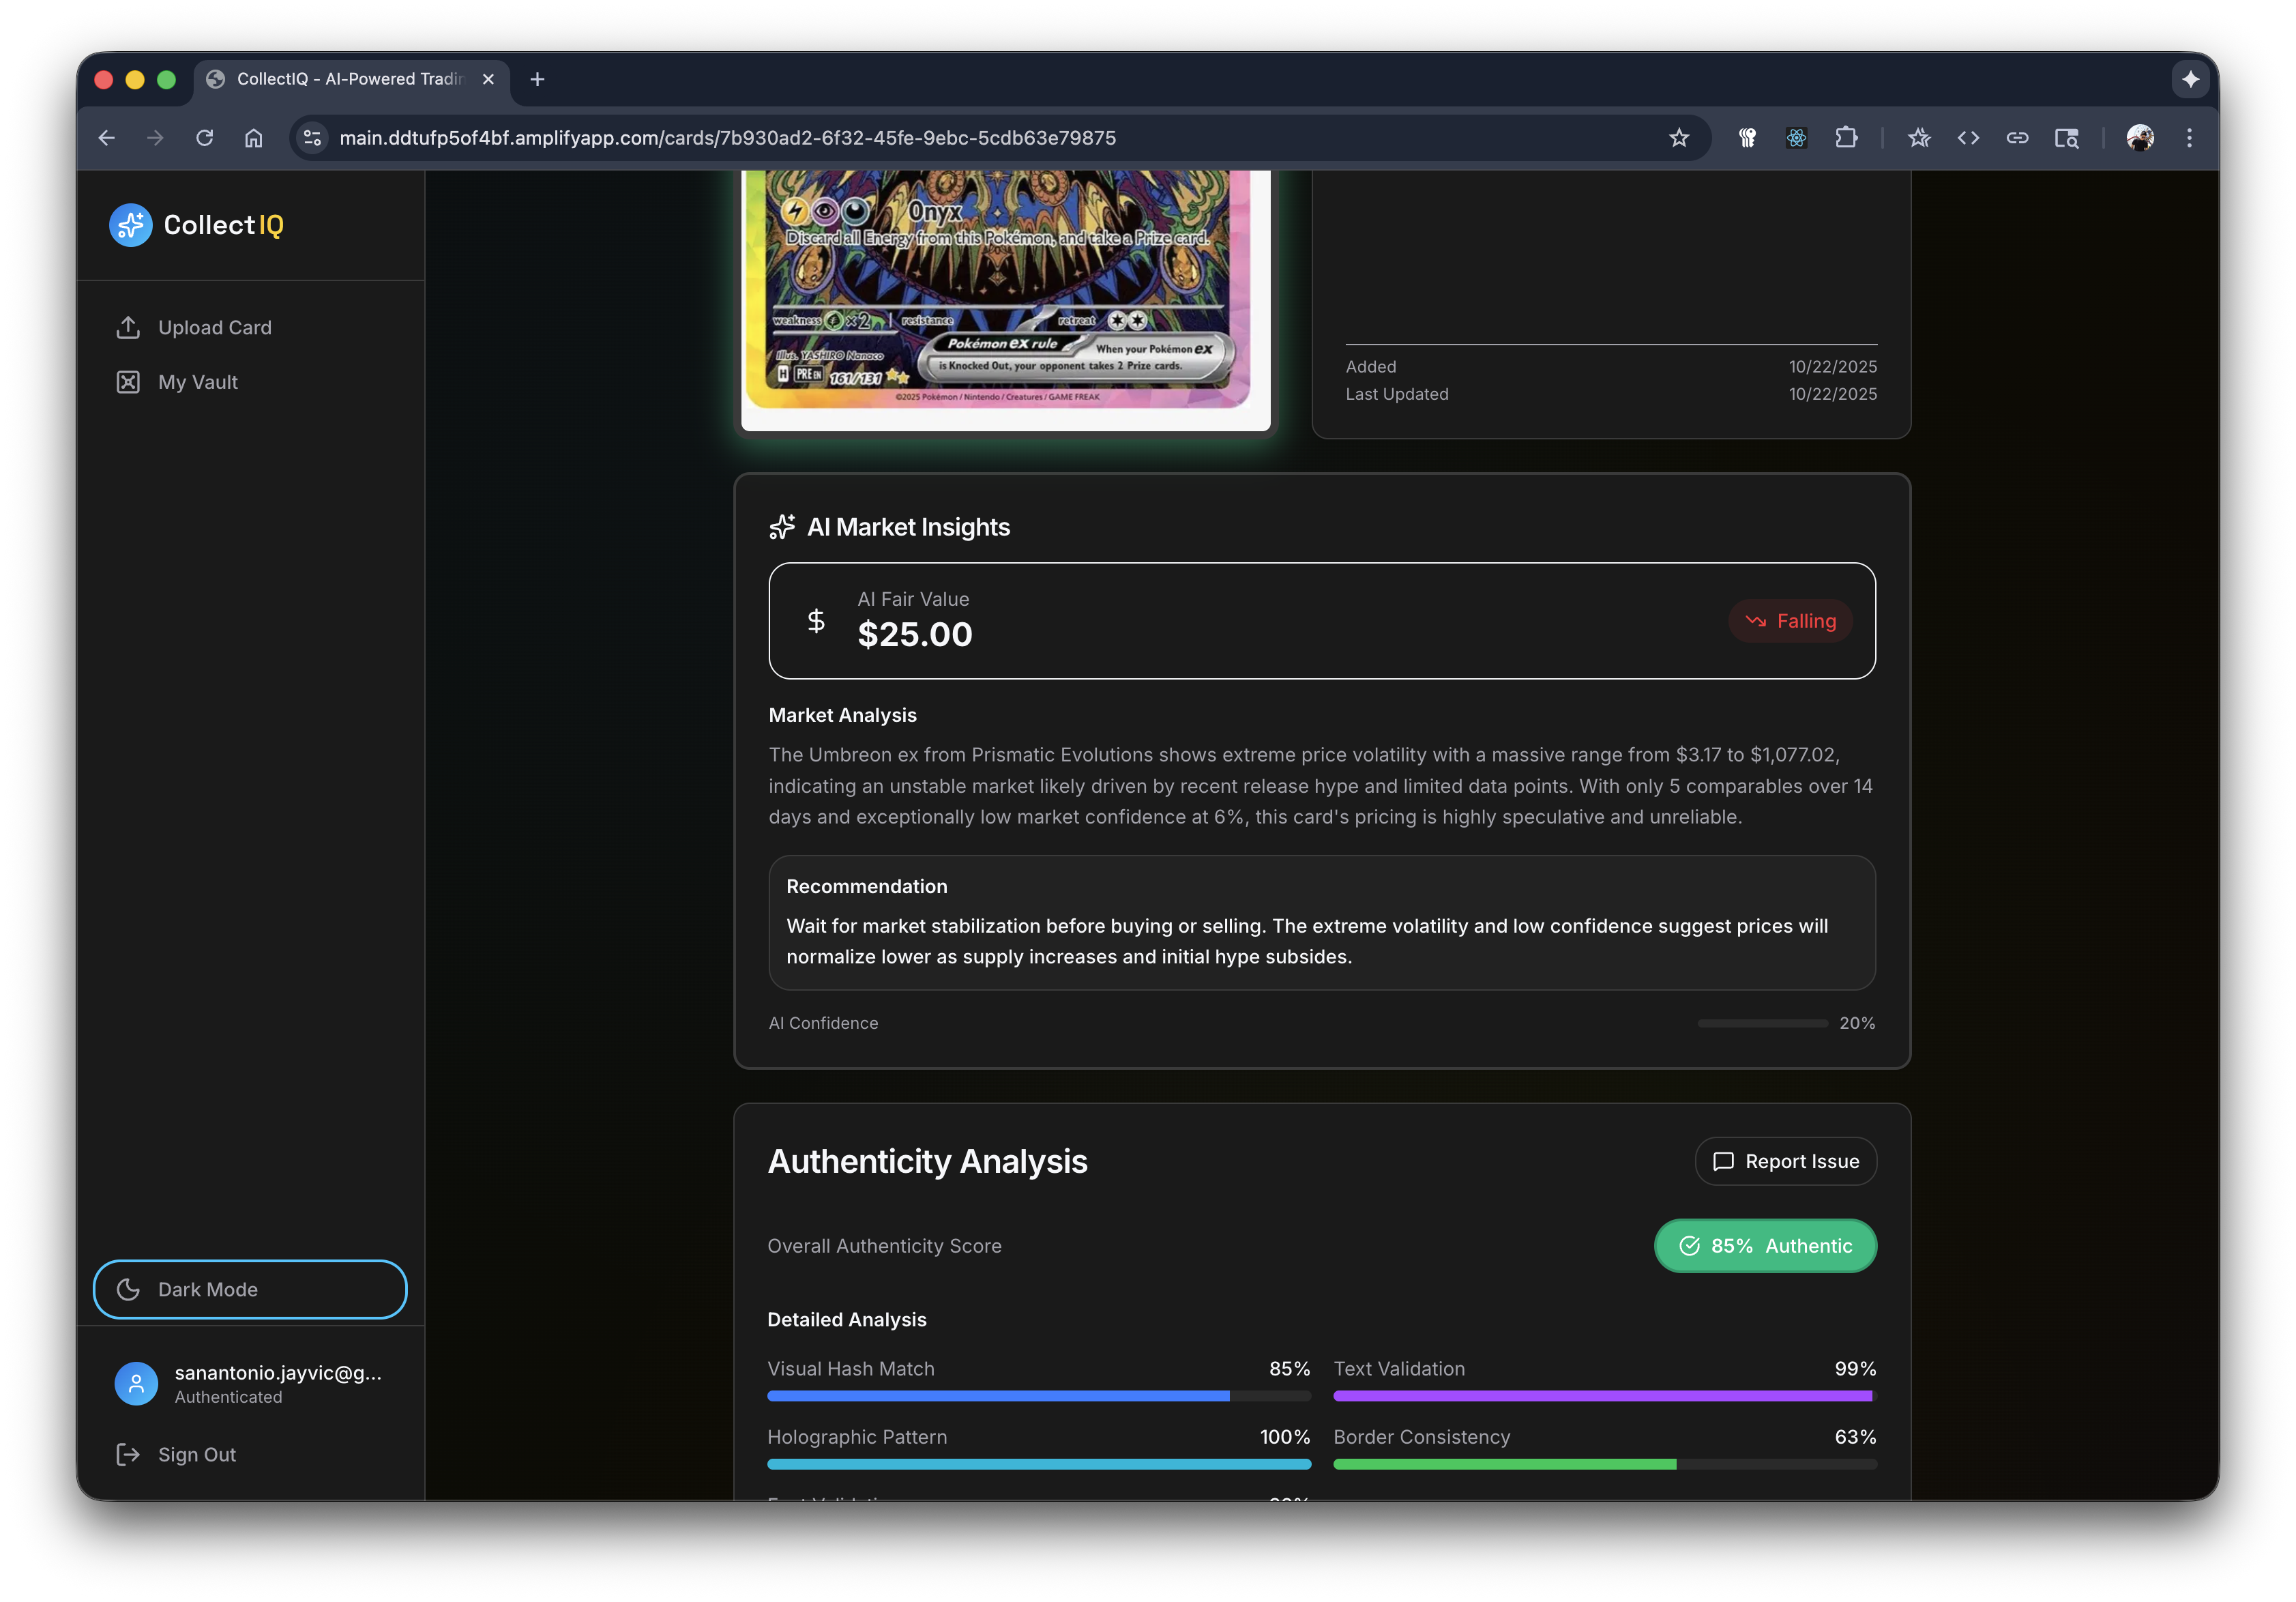2296x1602 pixels.
Task: Click the CollectIQ logo icon
Action: click(130, 225)
